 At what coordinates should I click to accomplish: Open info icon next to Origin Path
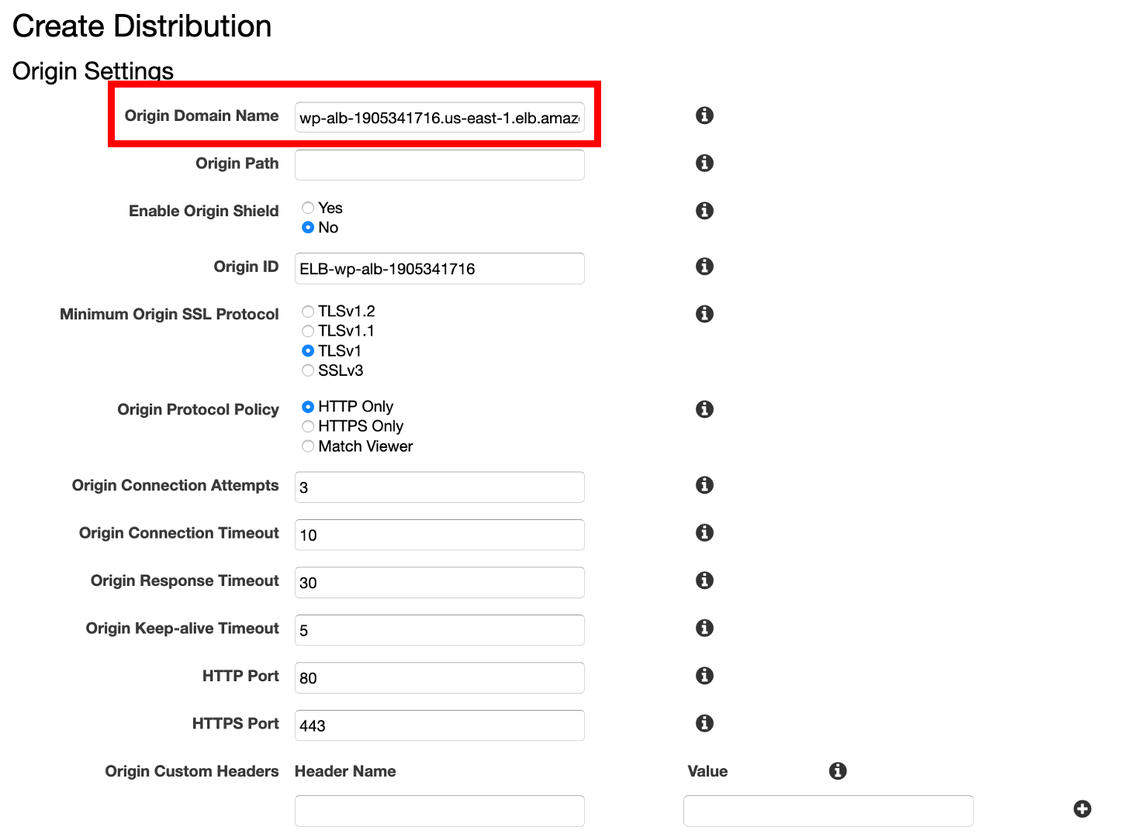[704, 163]
